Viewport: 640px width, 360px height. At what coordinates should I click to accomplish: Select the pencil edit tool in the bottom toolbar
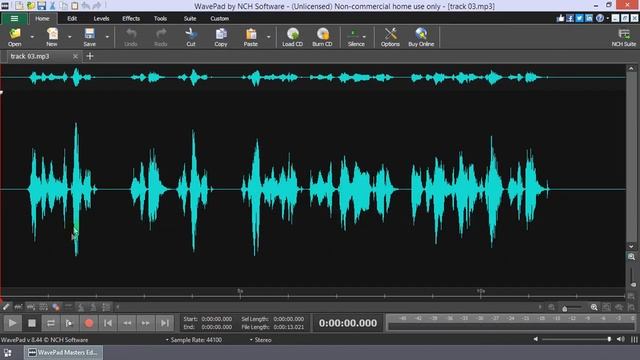coord(6,307)
